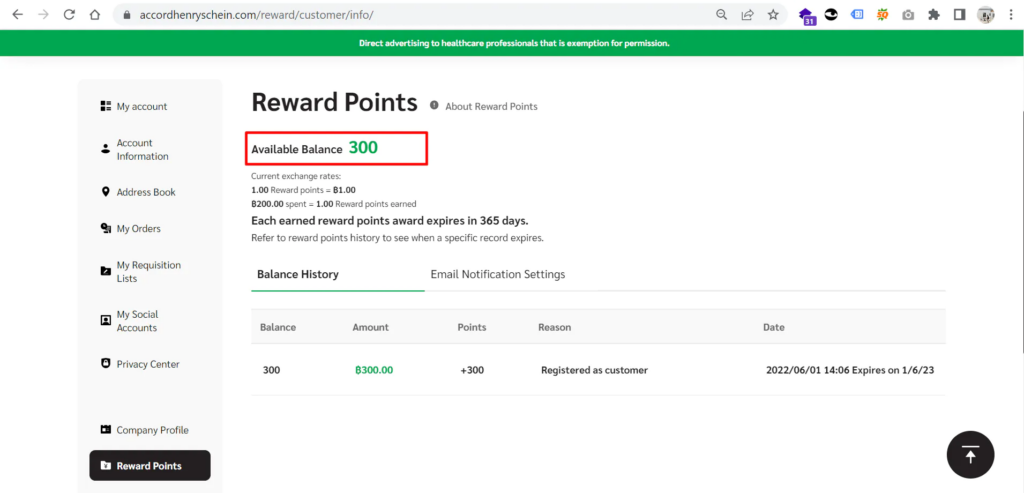The image size is (1024, 493).
Task: Open the browser extensions puzzle icon
Action: point(934,15)
